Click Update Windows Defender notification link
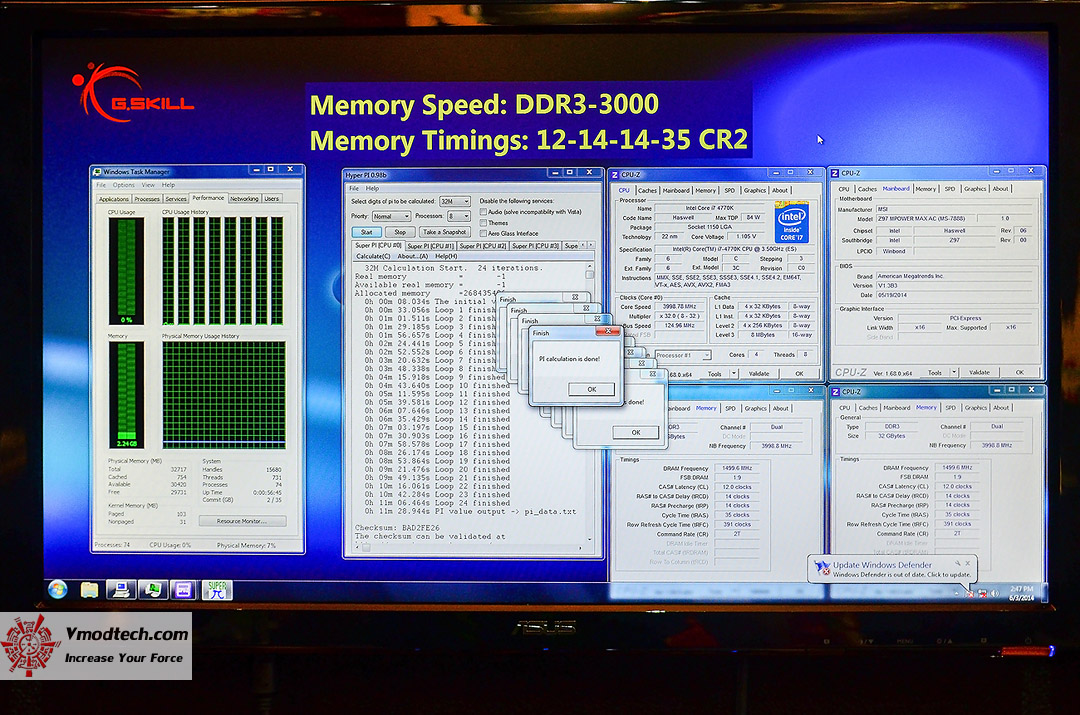 pyautogui.click(x=882, y=564)
